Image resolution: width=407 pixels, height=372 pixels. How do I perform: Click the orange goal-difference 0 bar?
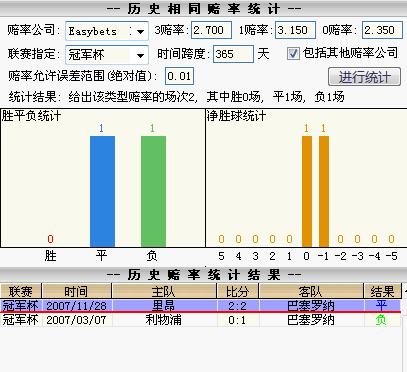307,191
